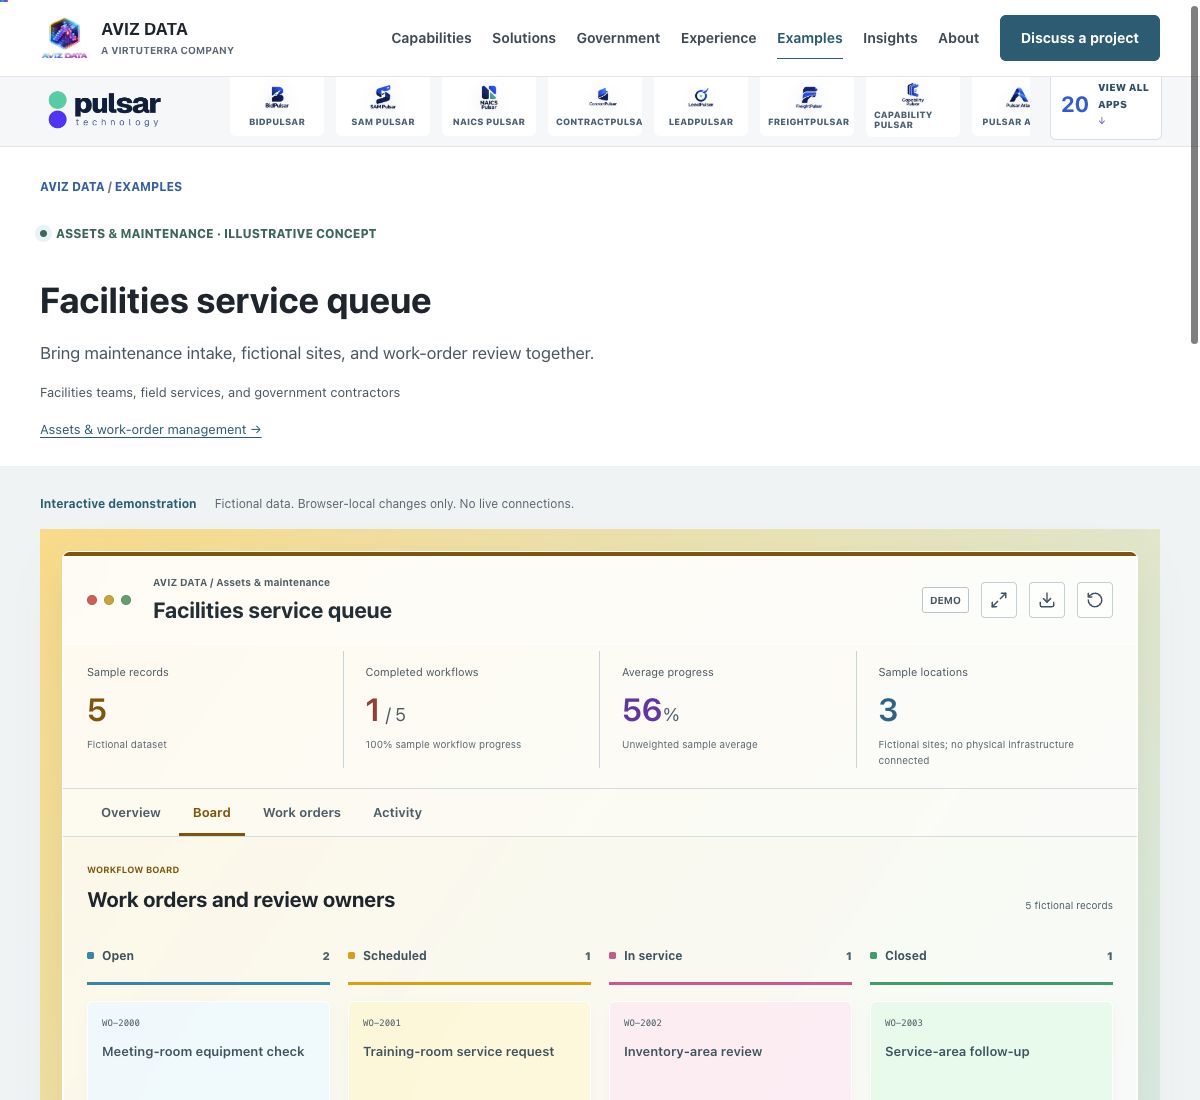
Task: Reset the demo with the refresh icon
Action: (1095, 600)
